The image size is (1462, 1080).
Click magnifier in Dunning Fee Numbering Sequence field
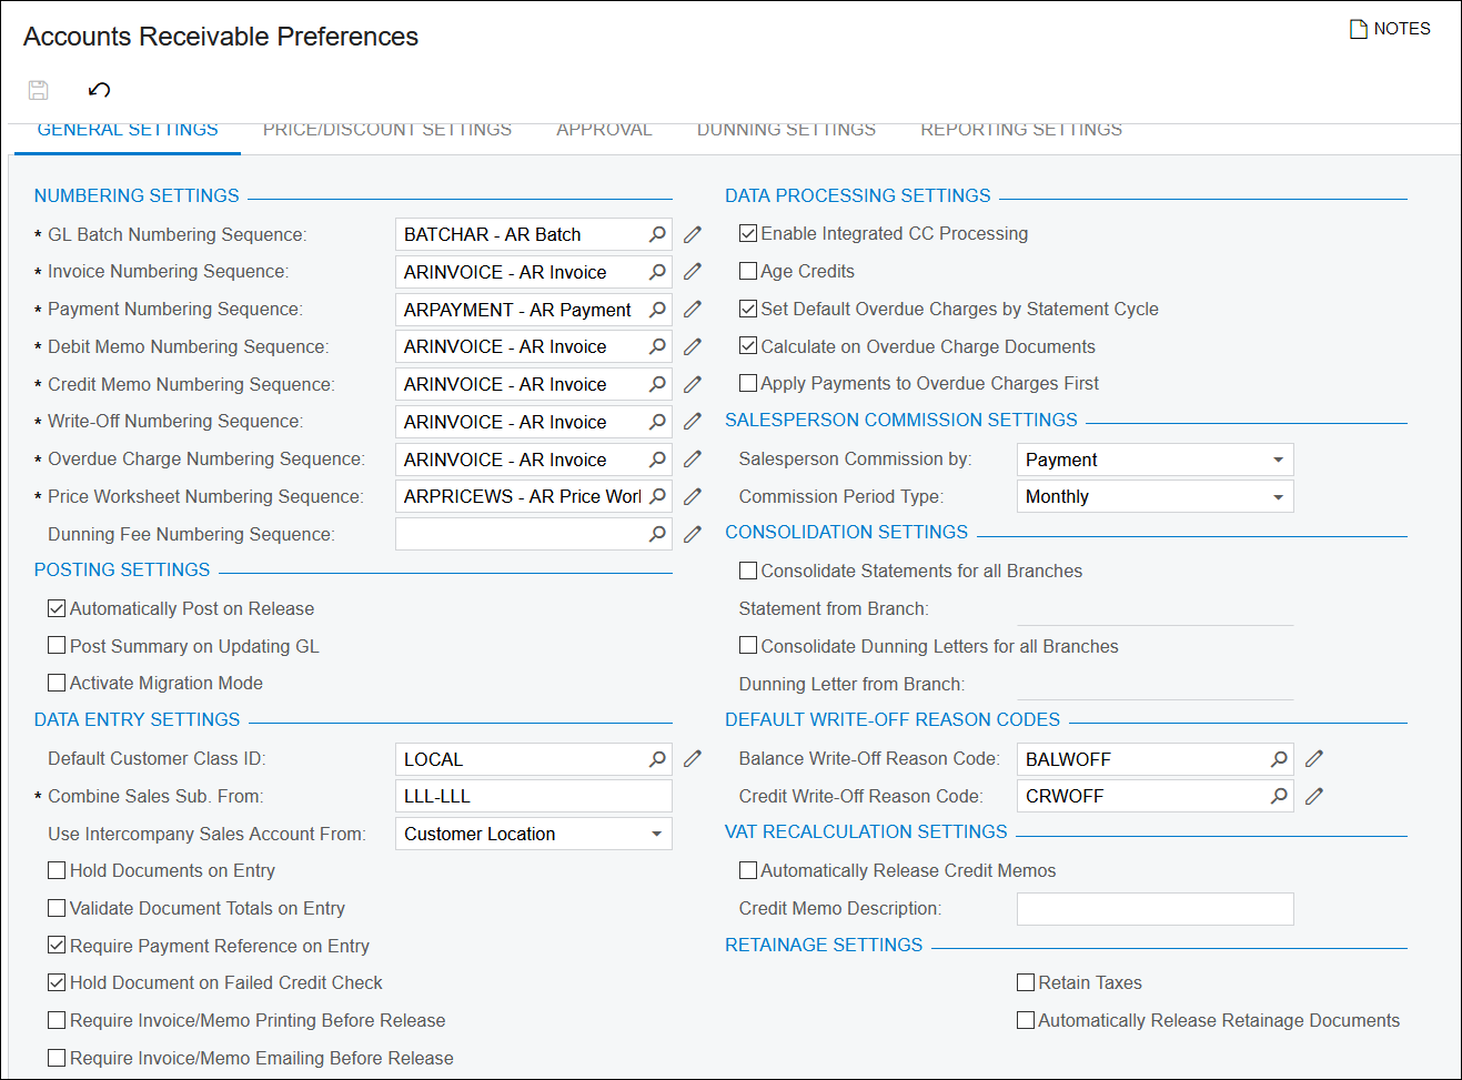coord(657,534)
